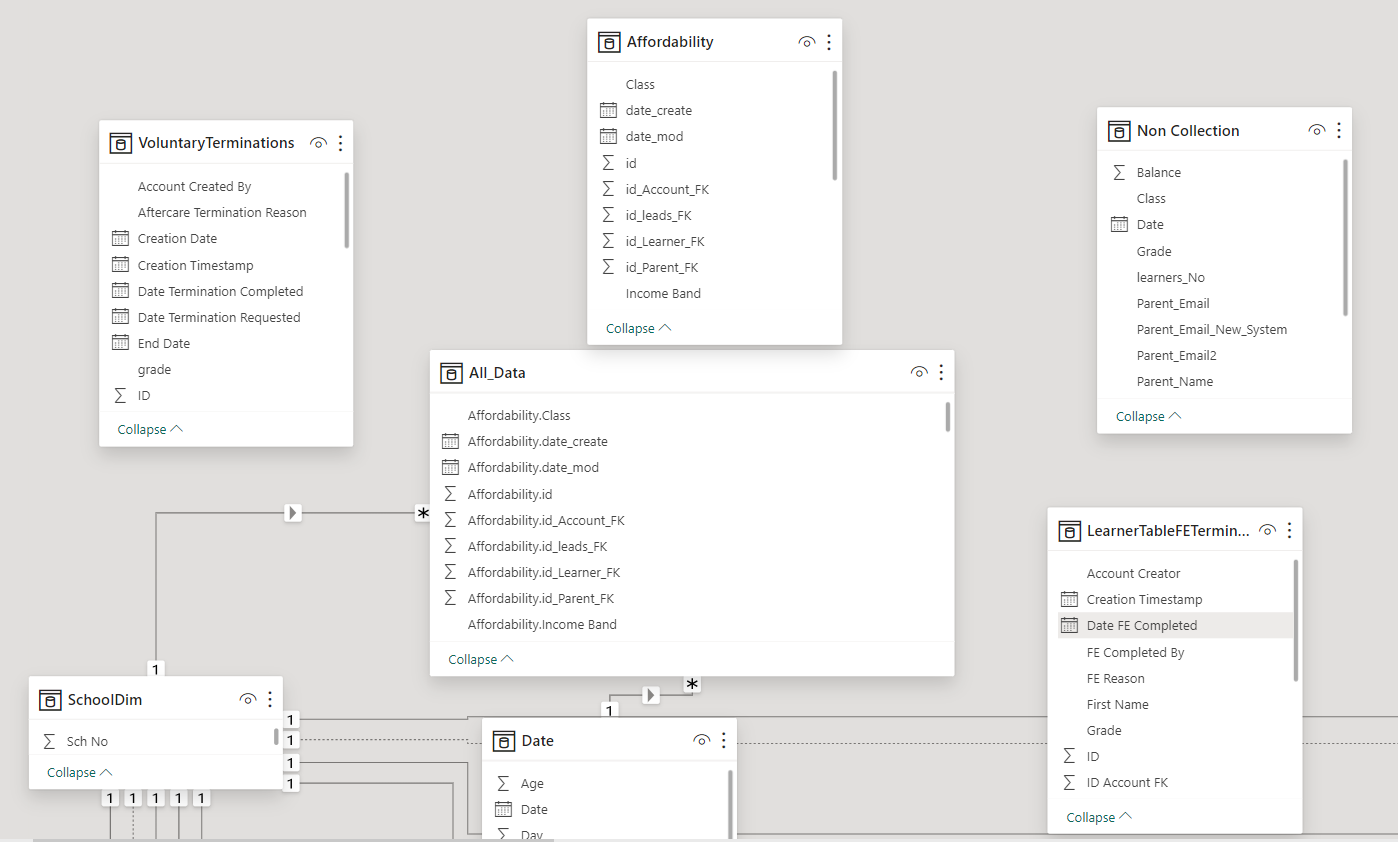Image resolution: width=1398 pixels, height=842 pixels.
Task: Click the All_Data table header icon
Action: (x=451, y=373)
